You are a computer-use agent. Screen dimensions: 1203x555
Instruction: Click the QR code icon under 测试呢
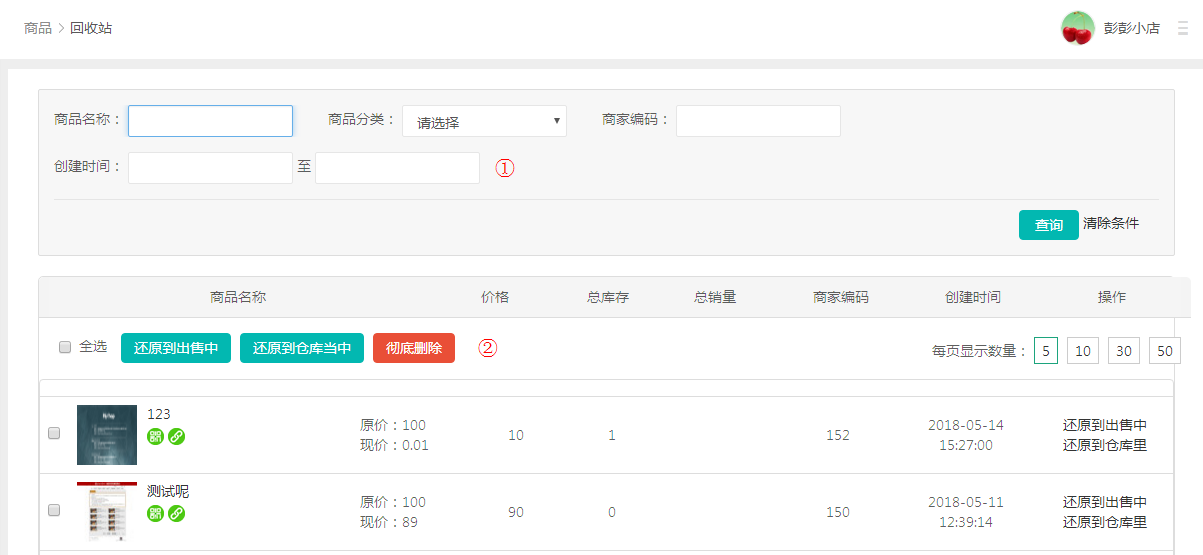[x=155, y=513]
